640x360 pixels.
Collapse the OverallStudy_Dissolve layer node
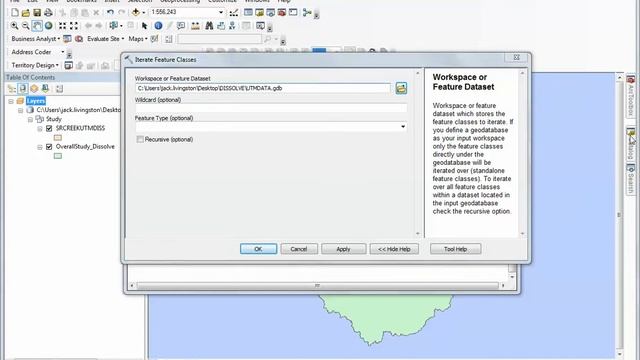pyautogui.click(x=40, y=147)
